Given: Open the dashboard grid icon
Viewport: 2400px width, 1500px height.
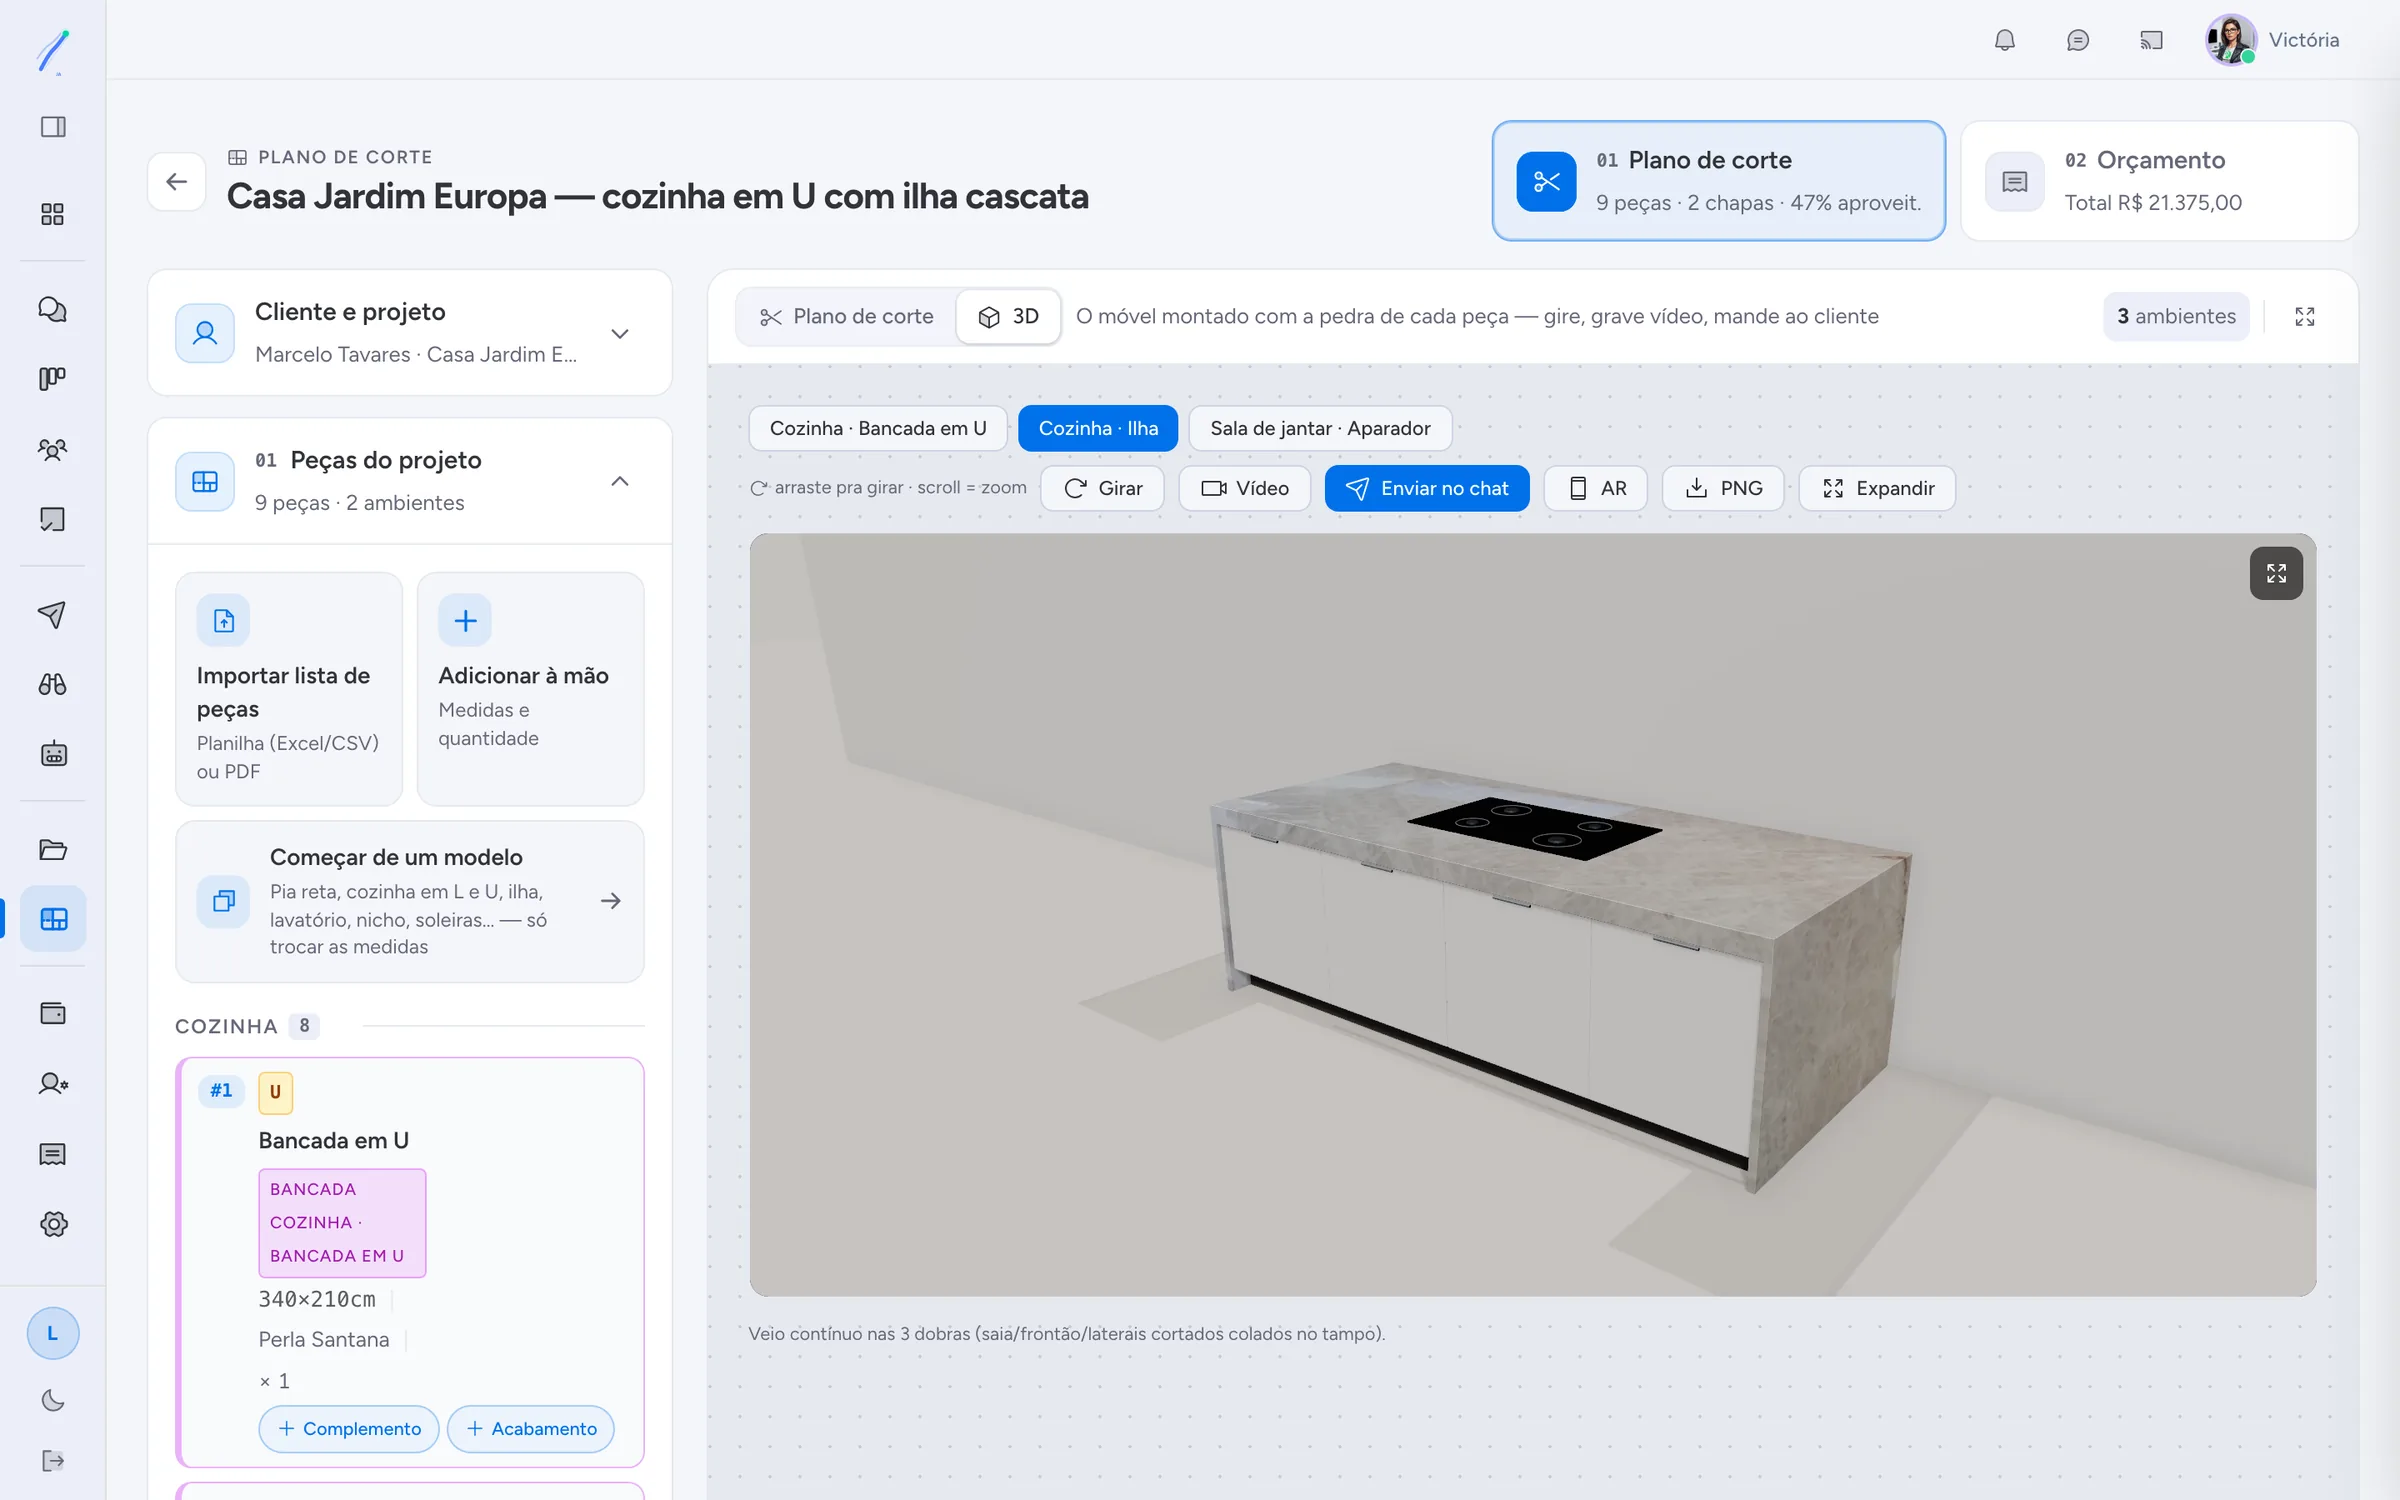Looking at the screenshot, I should point(53,214).
